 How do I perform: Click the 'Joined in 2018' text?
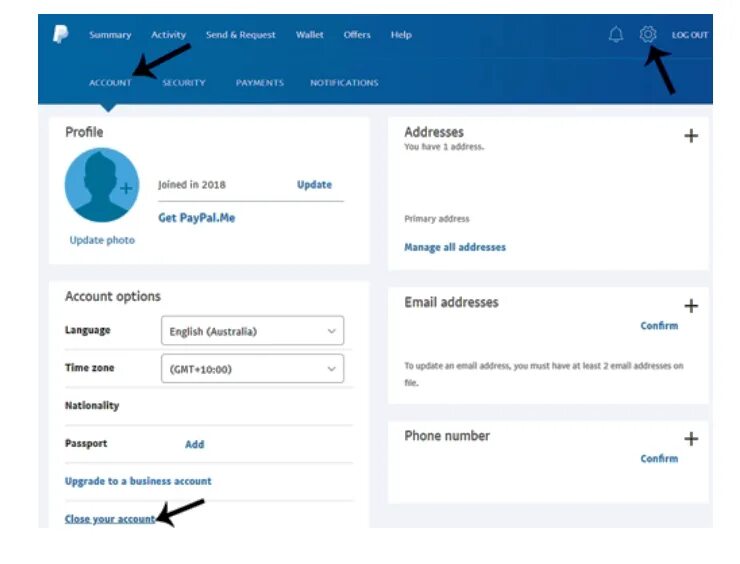click(x=192, y=185)
